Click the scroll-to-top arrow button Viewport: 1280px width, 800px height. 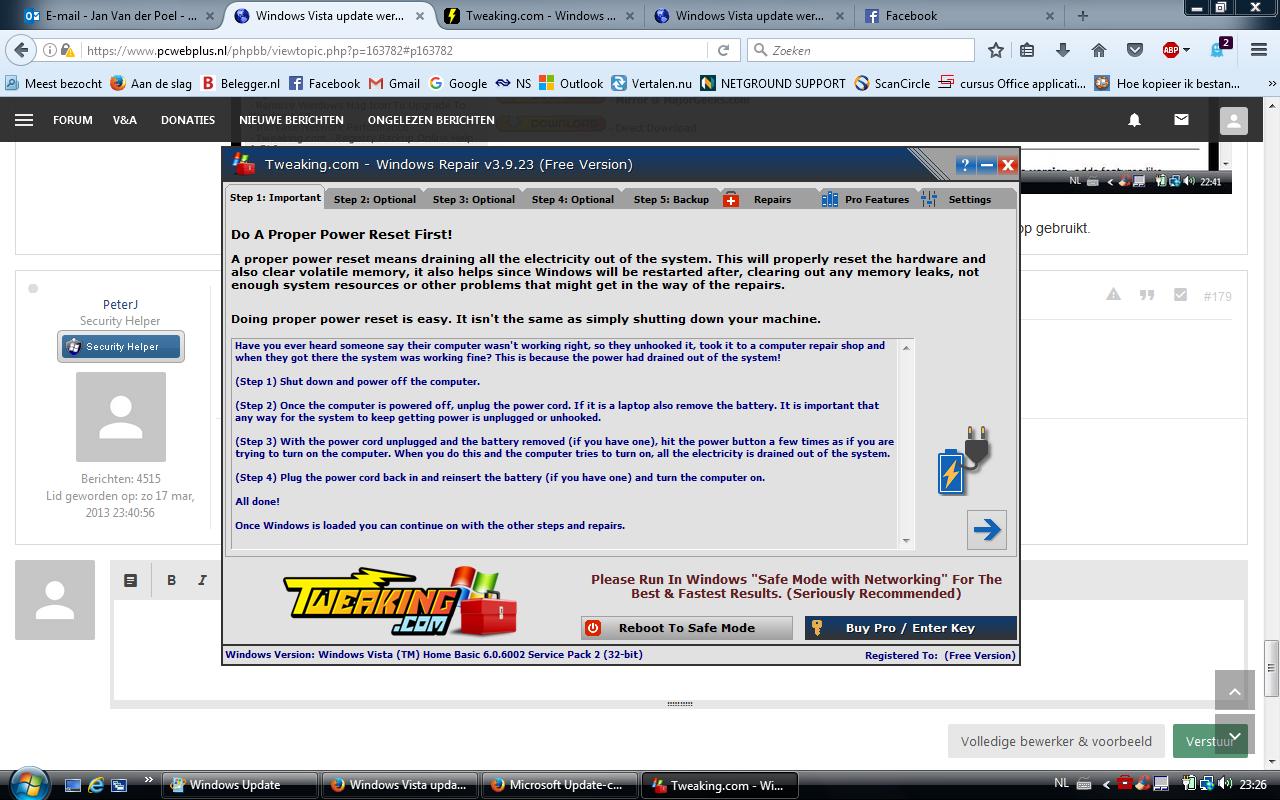1234,691
